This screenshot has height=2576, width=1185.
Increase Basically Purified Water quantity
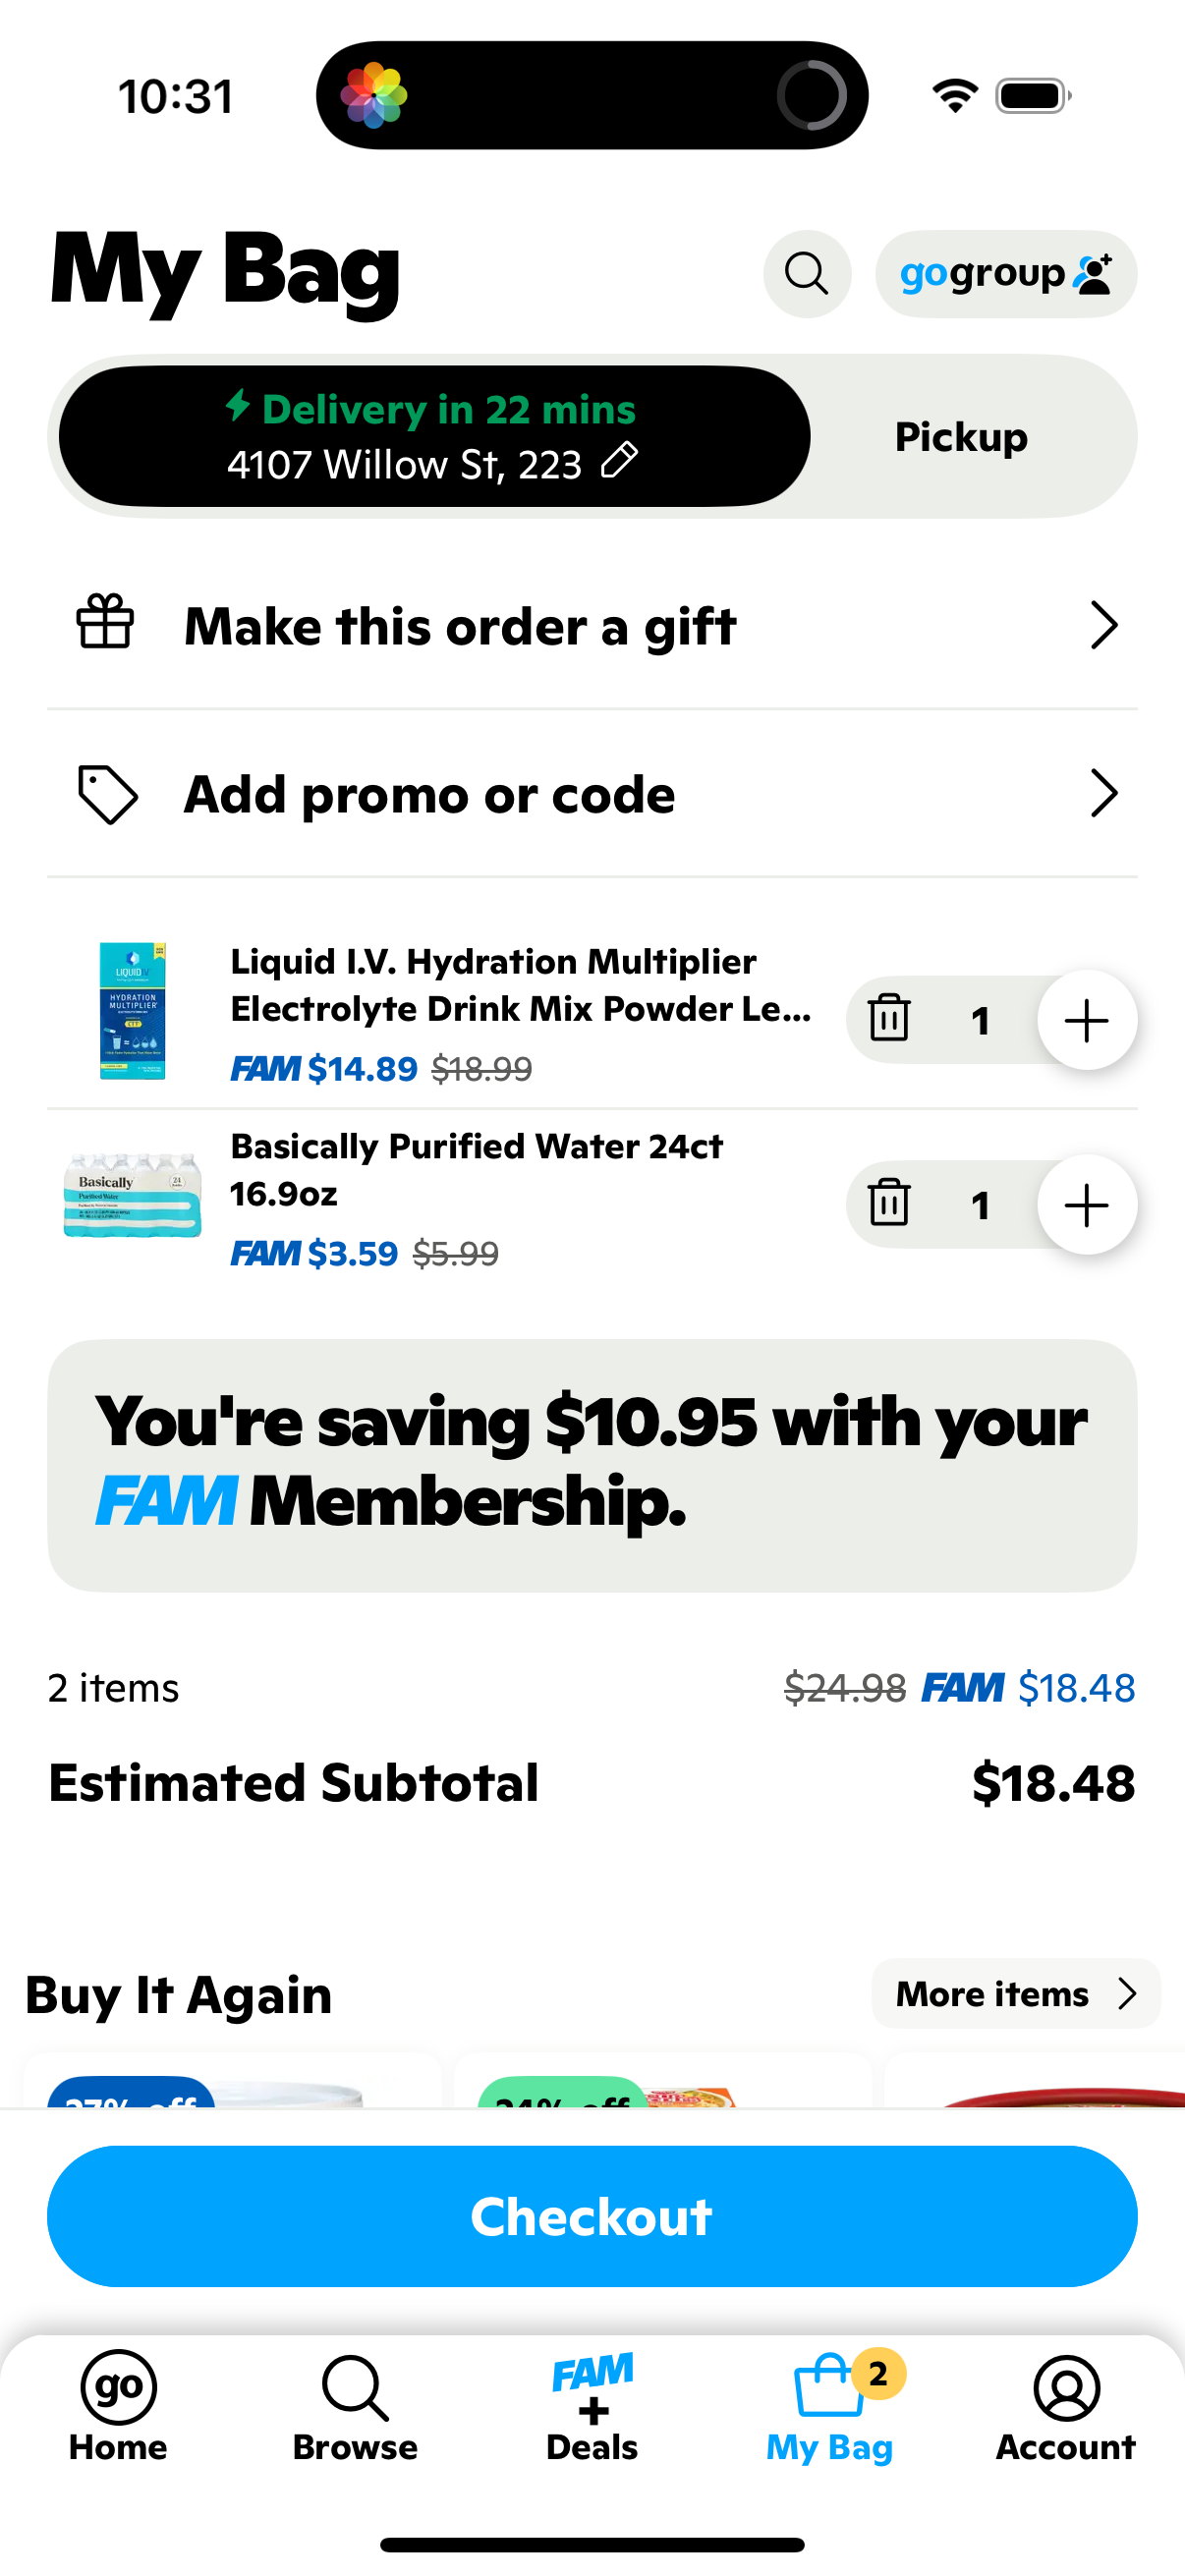point(1086,1205)
